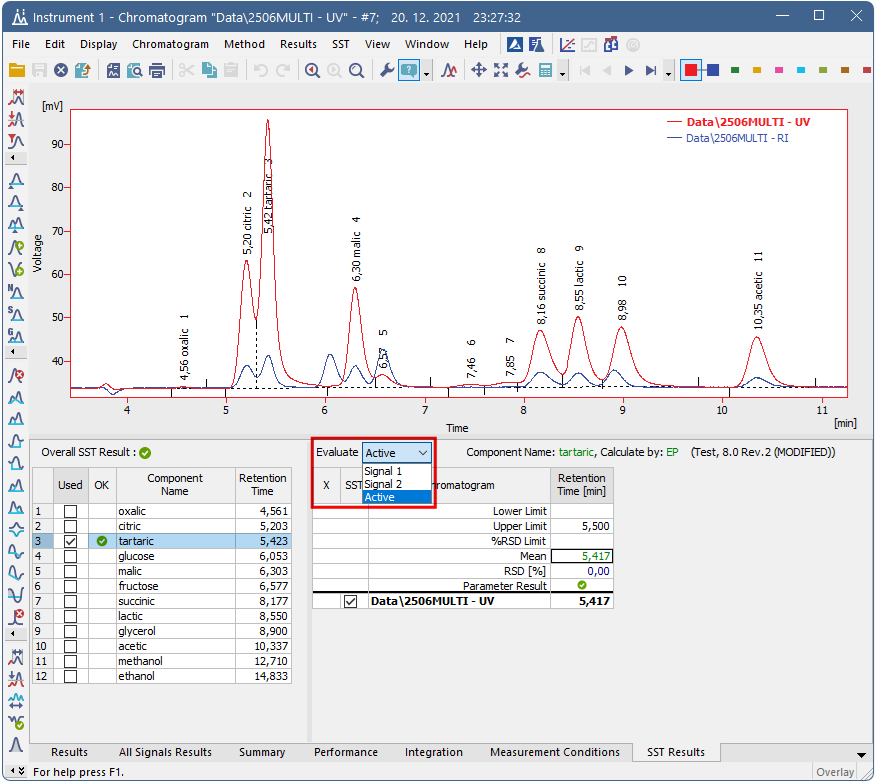
Task: Click the blue flask icon in menu bar
Action: coord(536,45)
